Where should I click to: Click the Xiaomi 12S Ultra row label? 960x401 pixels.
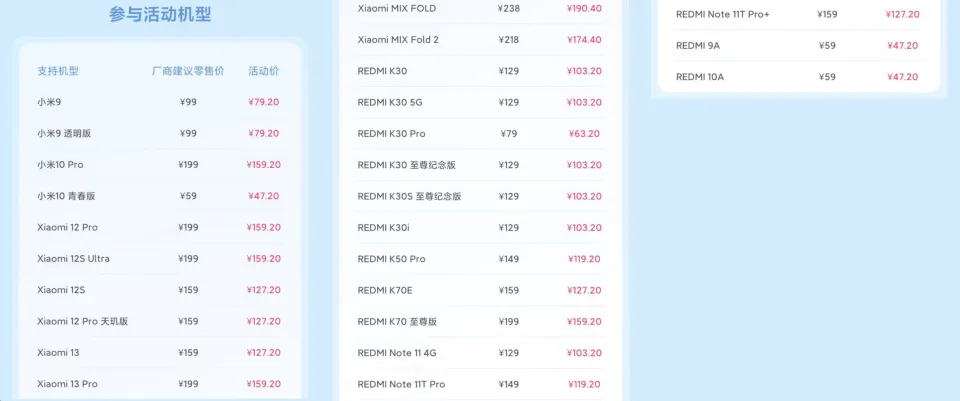pyautogui.click(x=73, y=259)
